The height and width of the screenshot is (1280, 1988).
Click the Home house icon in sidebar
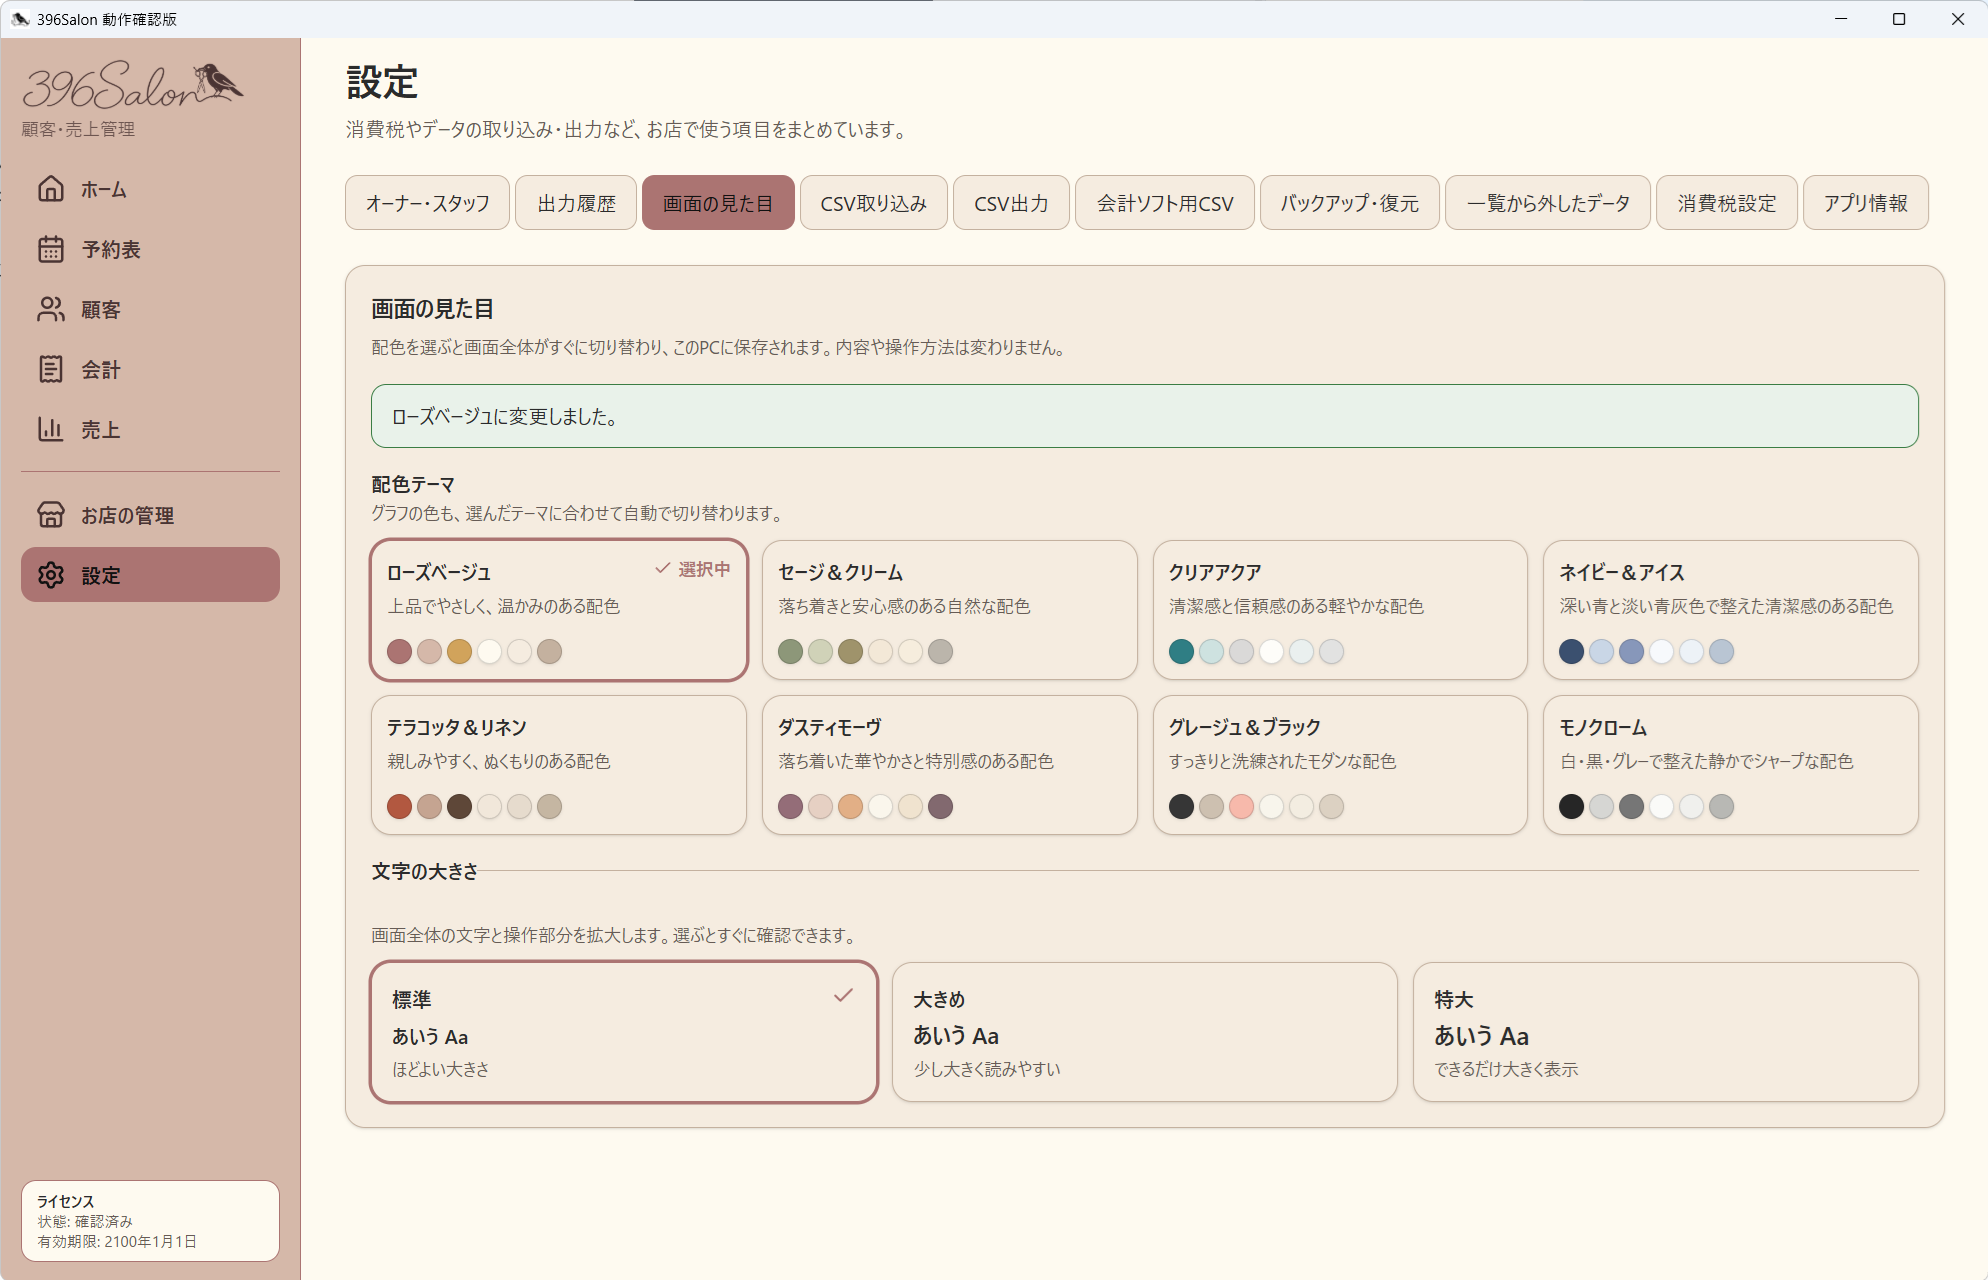point(51,189)
